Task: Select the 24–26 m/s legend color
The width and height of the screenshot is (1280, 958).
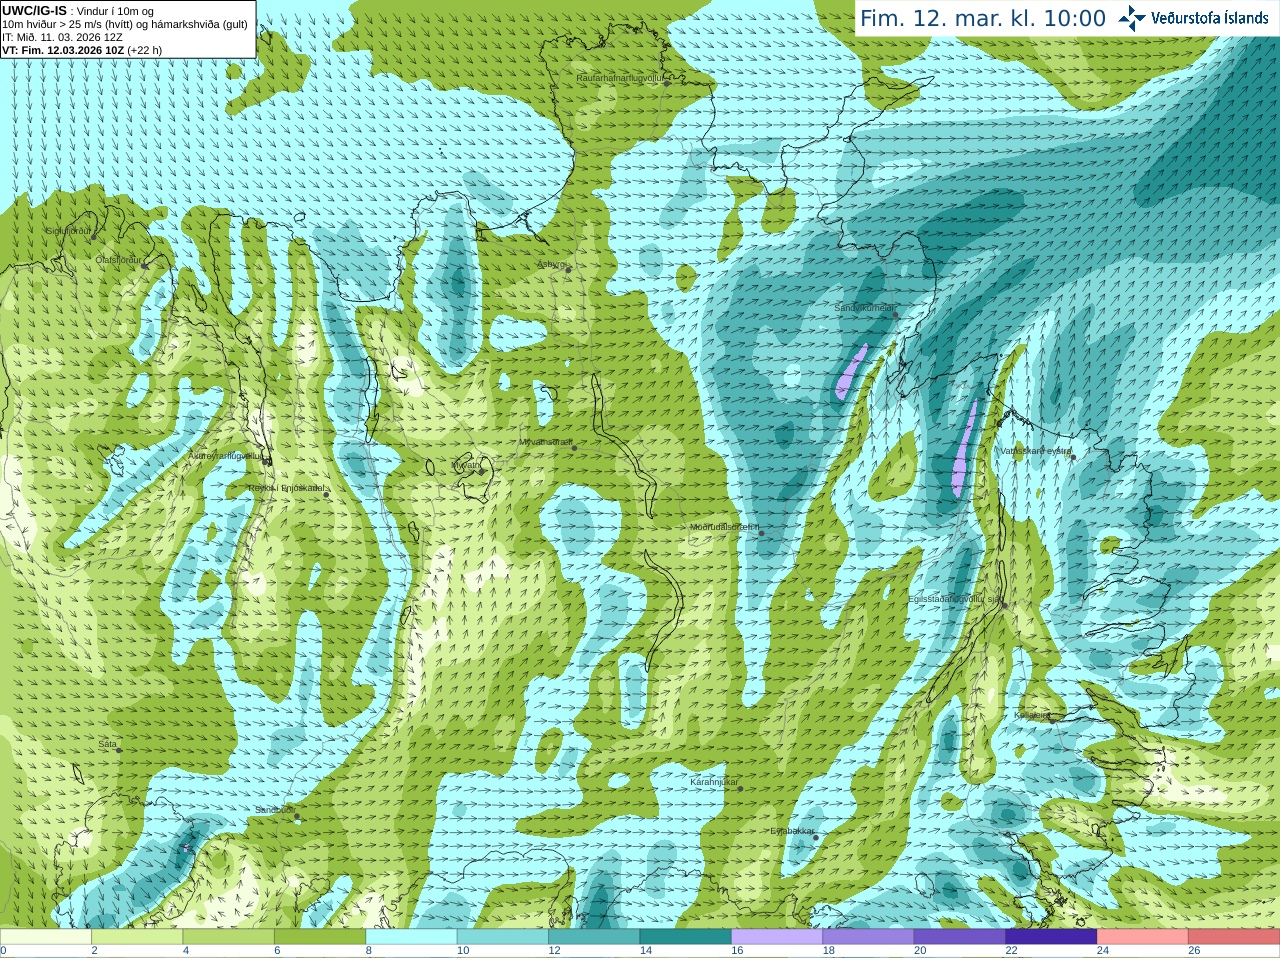Action: coord(1143,937)
